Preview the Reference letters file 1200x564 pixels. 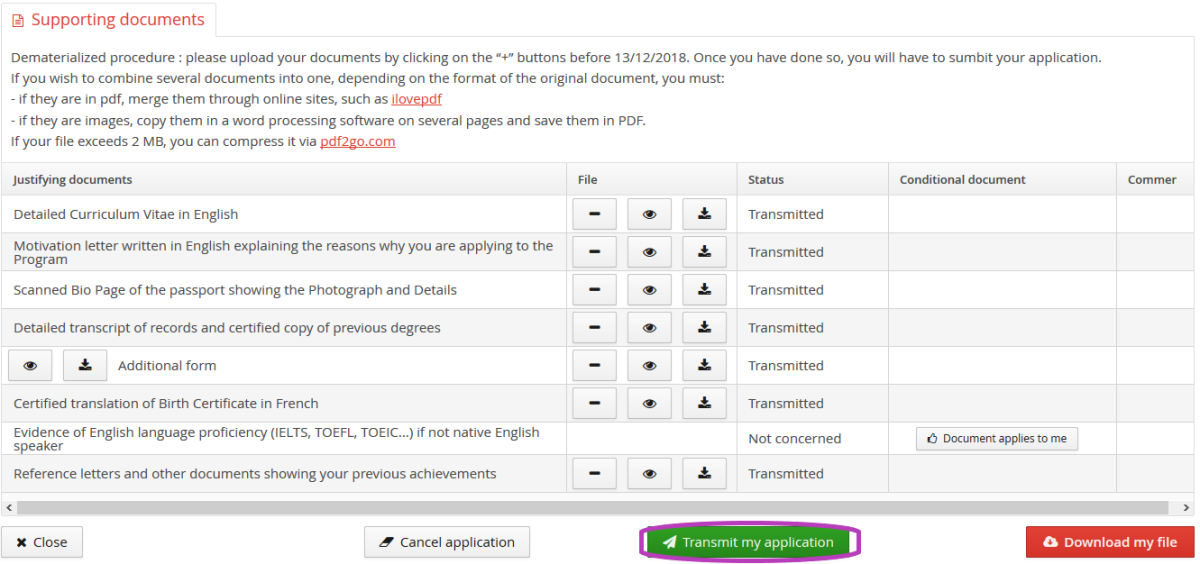(649, 474)
